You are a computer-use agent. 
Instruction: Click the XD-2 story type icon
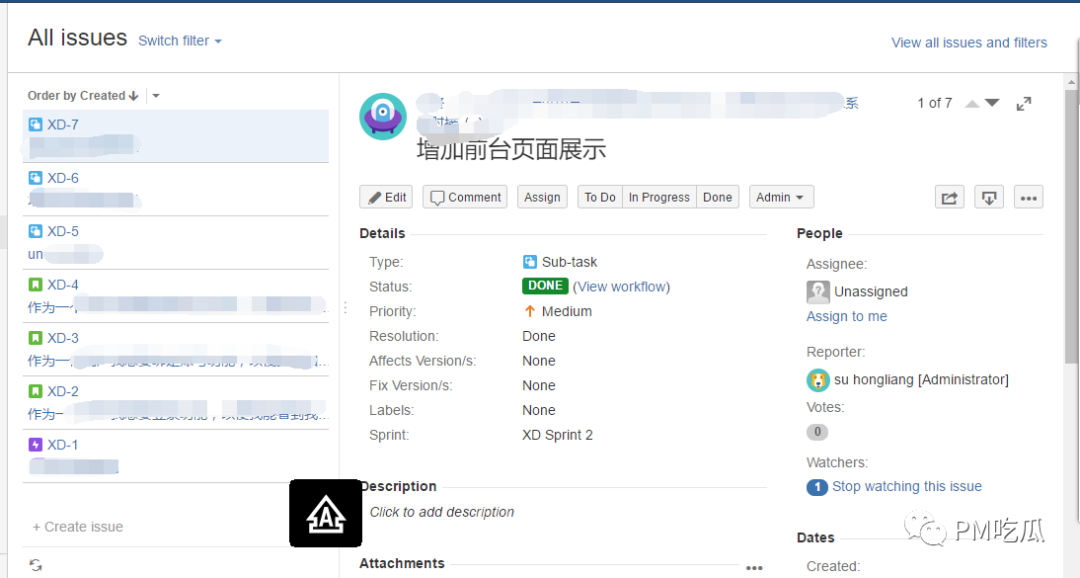point(35,391)
